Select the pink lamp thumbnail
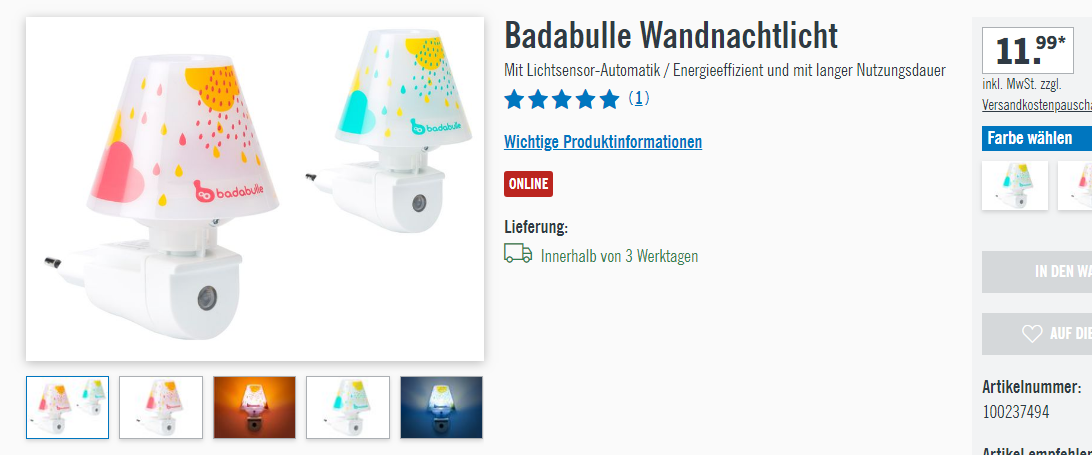Viewport: 1092px width, 455px height. pyautogui.click(x=161, y=408)
